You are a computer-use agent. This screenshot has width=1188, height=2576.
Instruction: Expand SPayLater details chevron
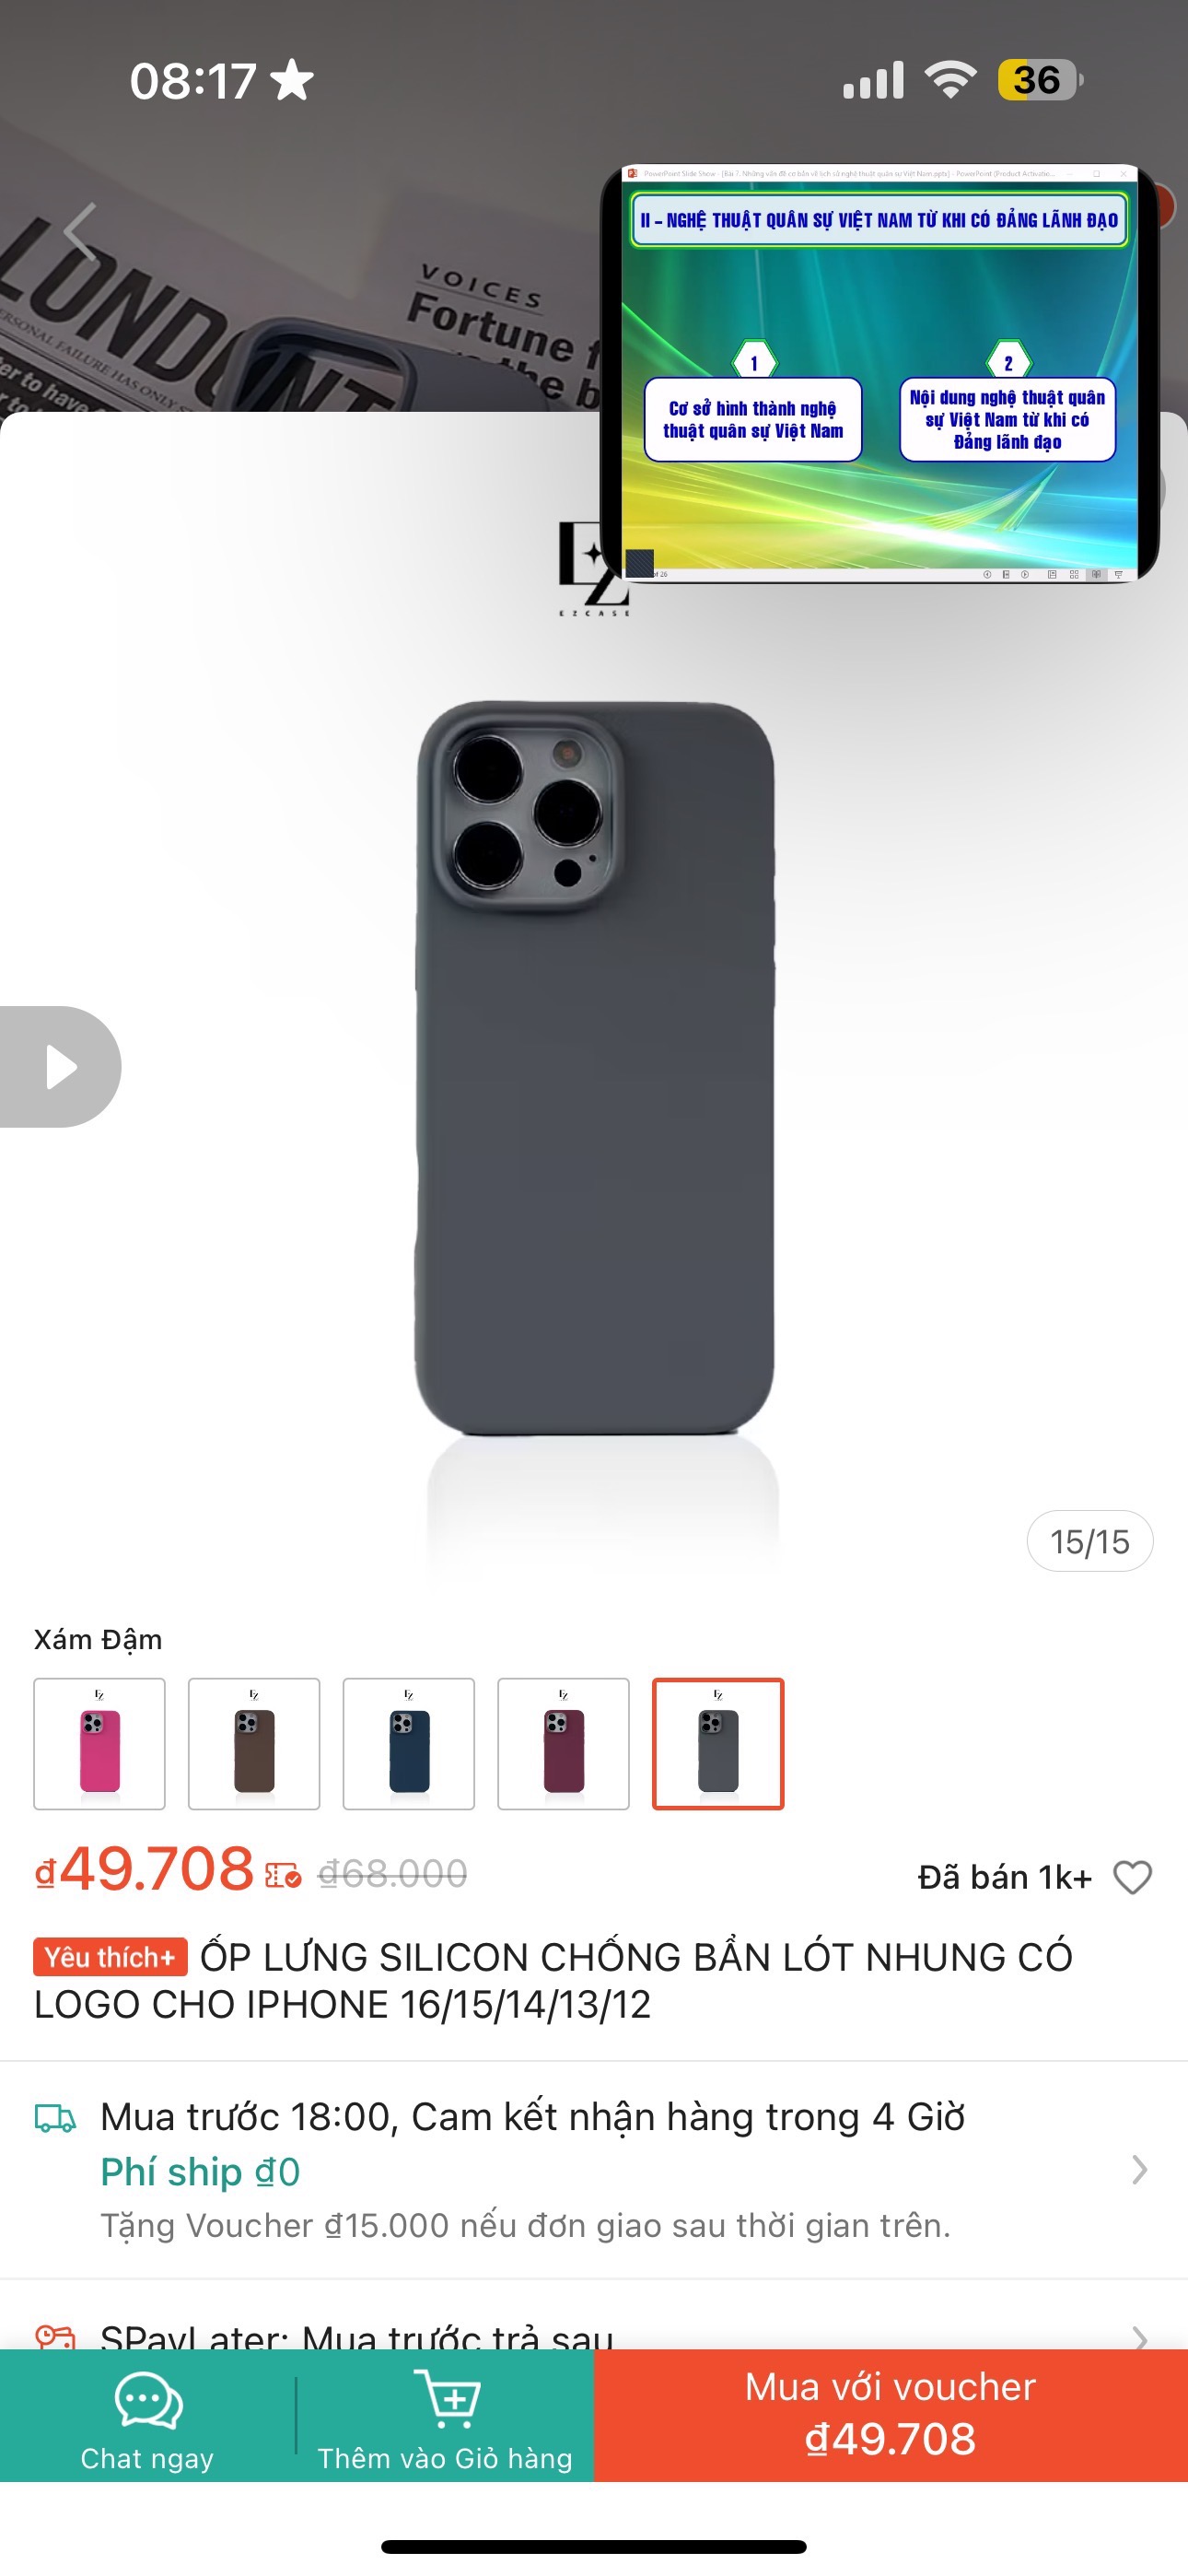[1139, 2337]
